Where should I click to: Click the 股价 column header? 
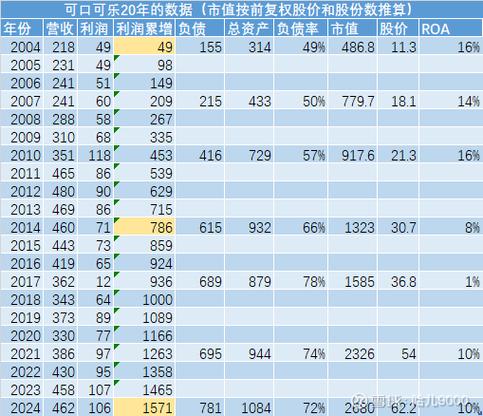(x=398, y=28)
